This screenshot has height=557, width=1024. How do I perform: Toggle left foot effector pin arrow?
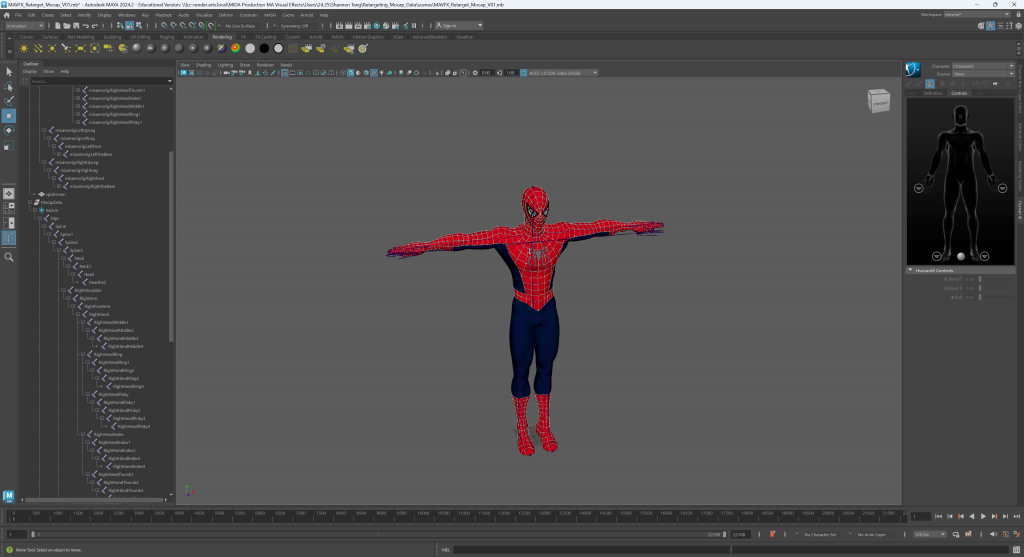(984, 257)
